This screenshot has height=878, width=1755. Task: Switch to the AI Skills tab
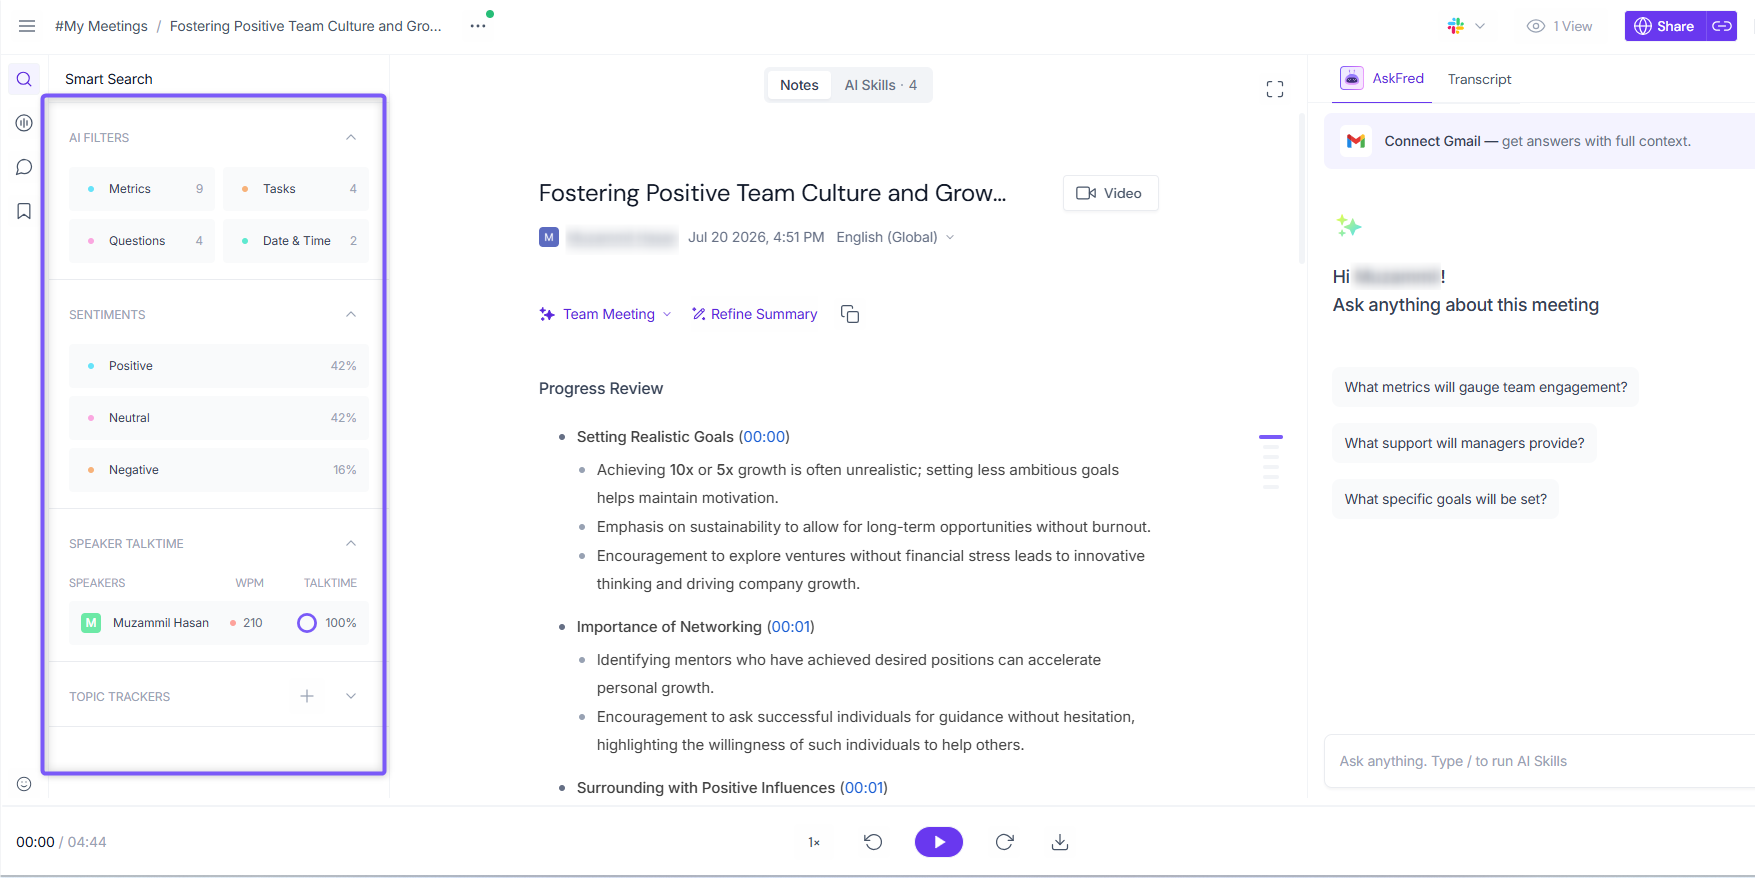point(880,85)
